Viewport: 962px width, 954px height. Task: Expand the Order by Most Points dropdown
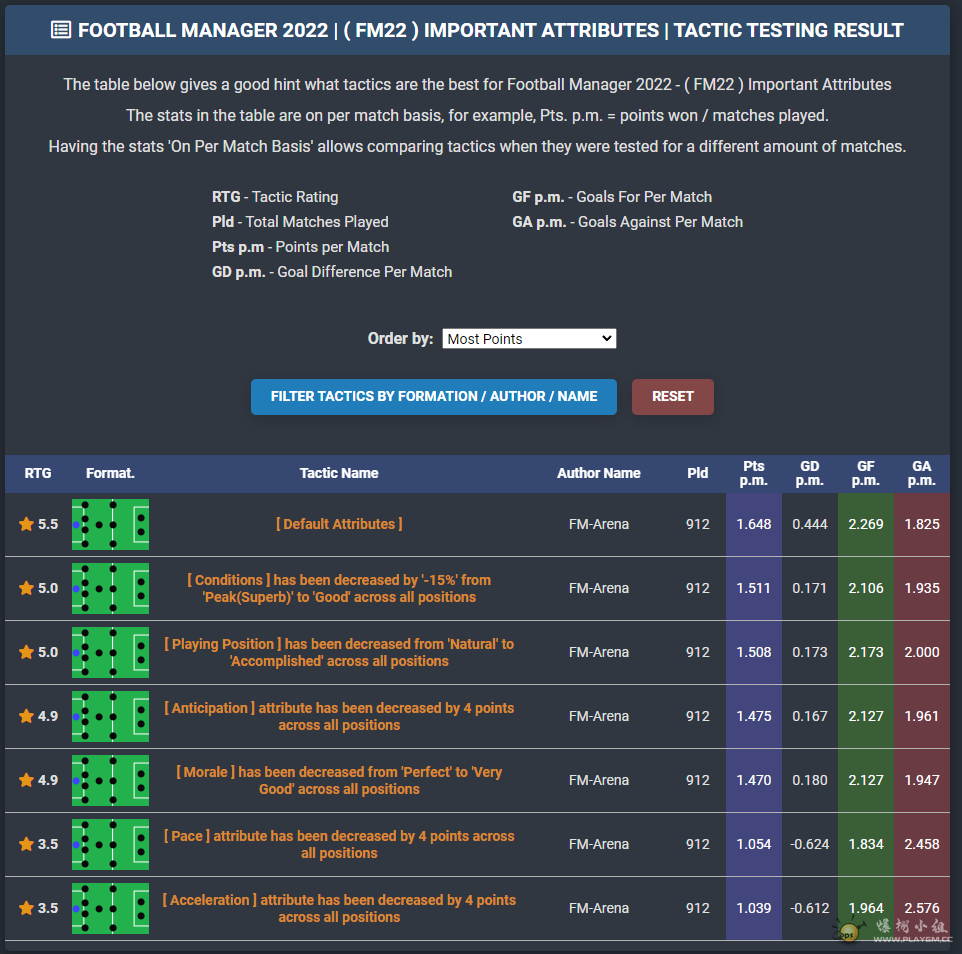(x=529, y=339)
